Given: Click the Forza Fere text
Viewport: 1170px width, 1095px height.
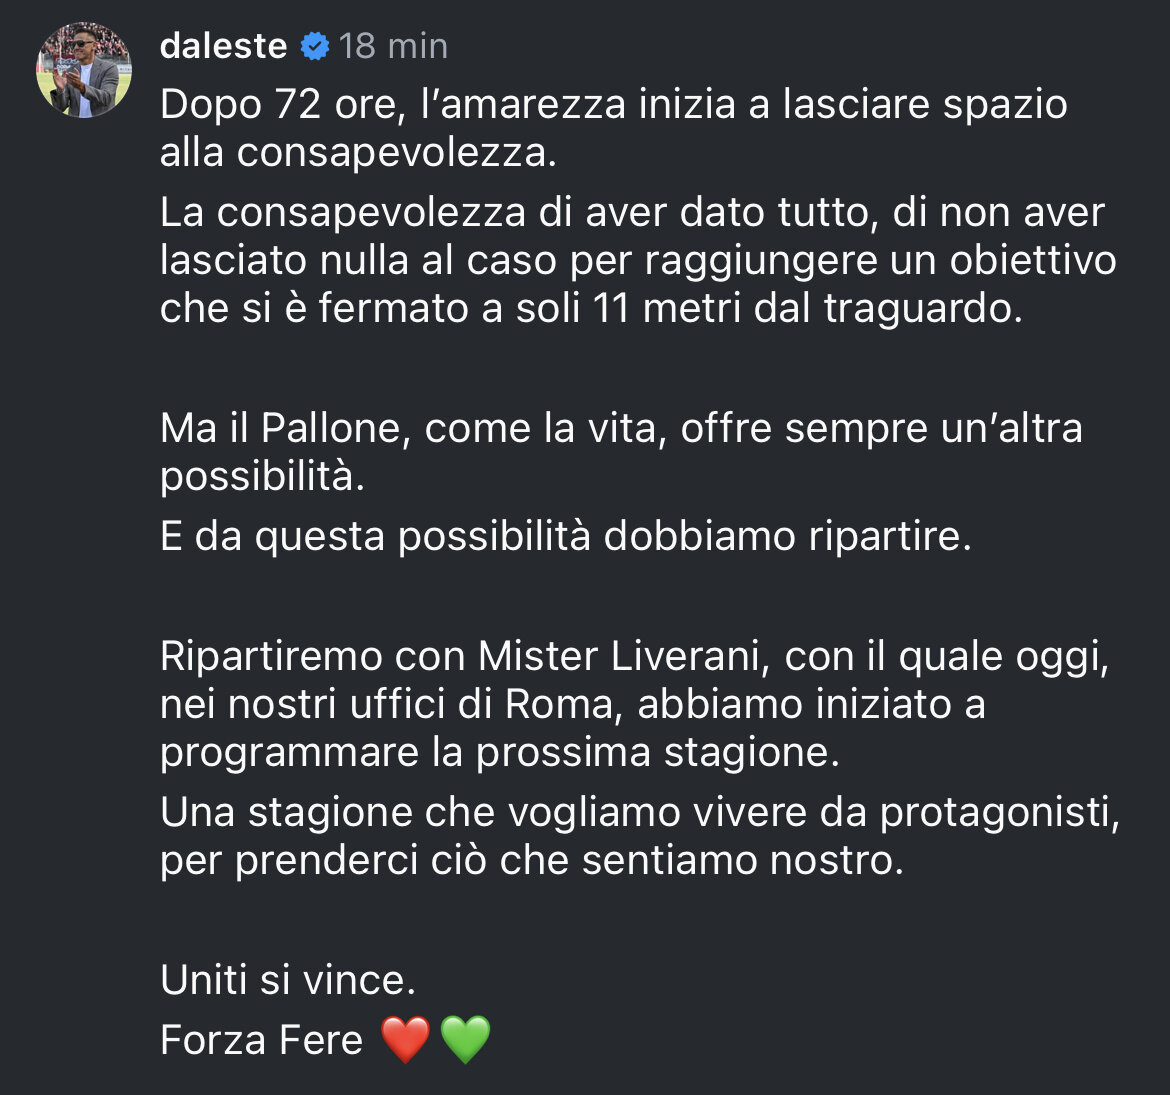Looking at the screenshot, I should pyautogui.click(x=261, y=1040).
